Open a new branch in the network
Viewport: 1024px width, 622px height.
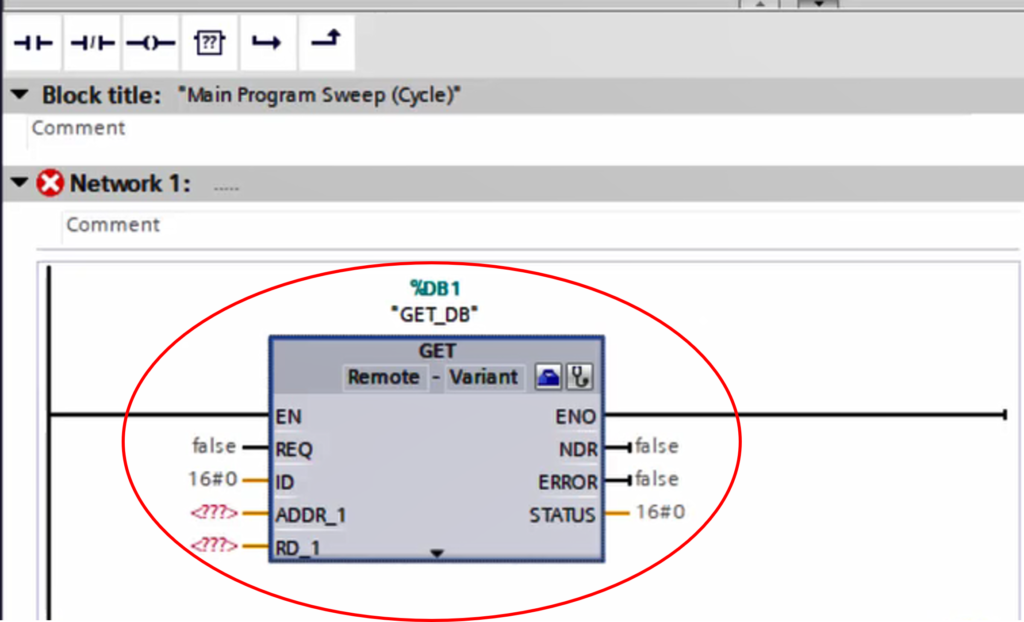pos(267,41)
